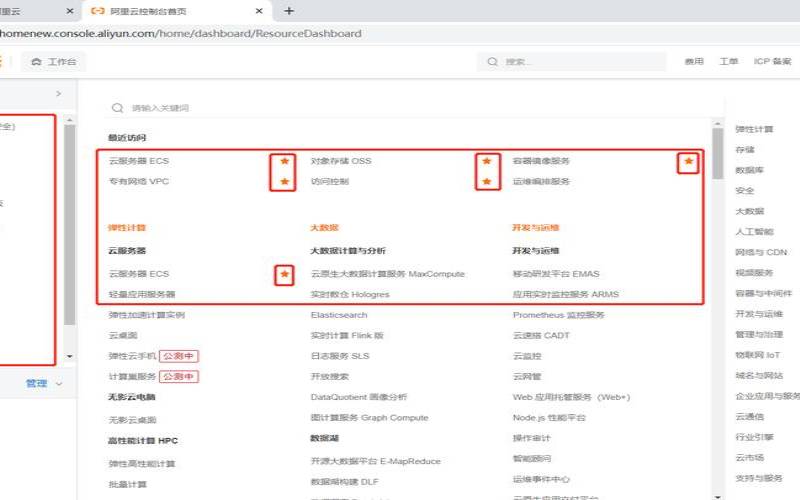
Task: Open the 工单 menu in the header
Action: point(729,61)
